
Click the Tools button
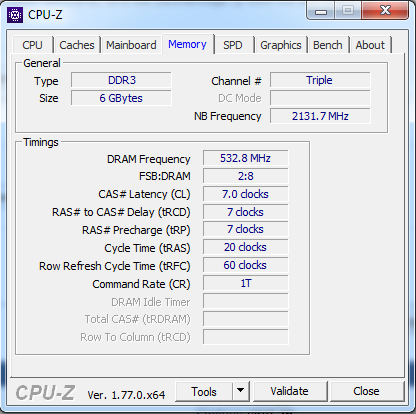pyautogui.click(x=204, y=391)
